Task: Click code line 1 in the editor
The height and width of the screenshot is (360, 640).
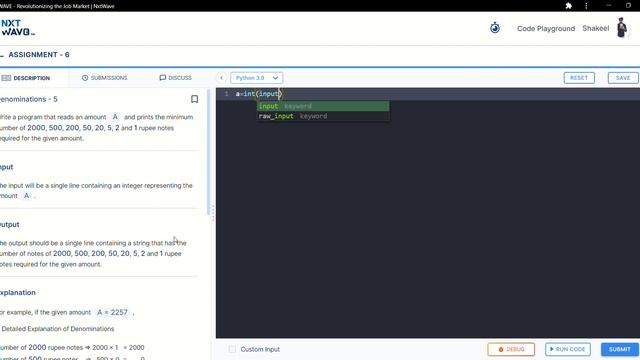Action: pos(428,94)
